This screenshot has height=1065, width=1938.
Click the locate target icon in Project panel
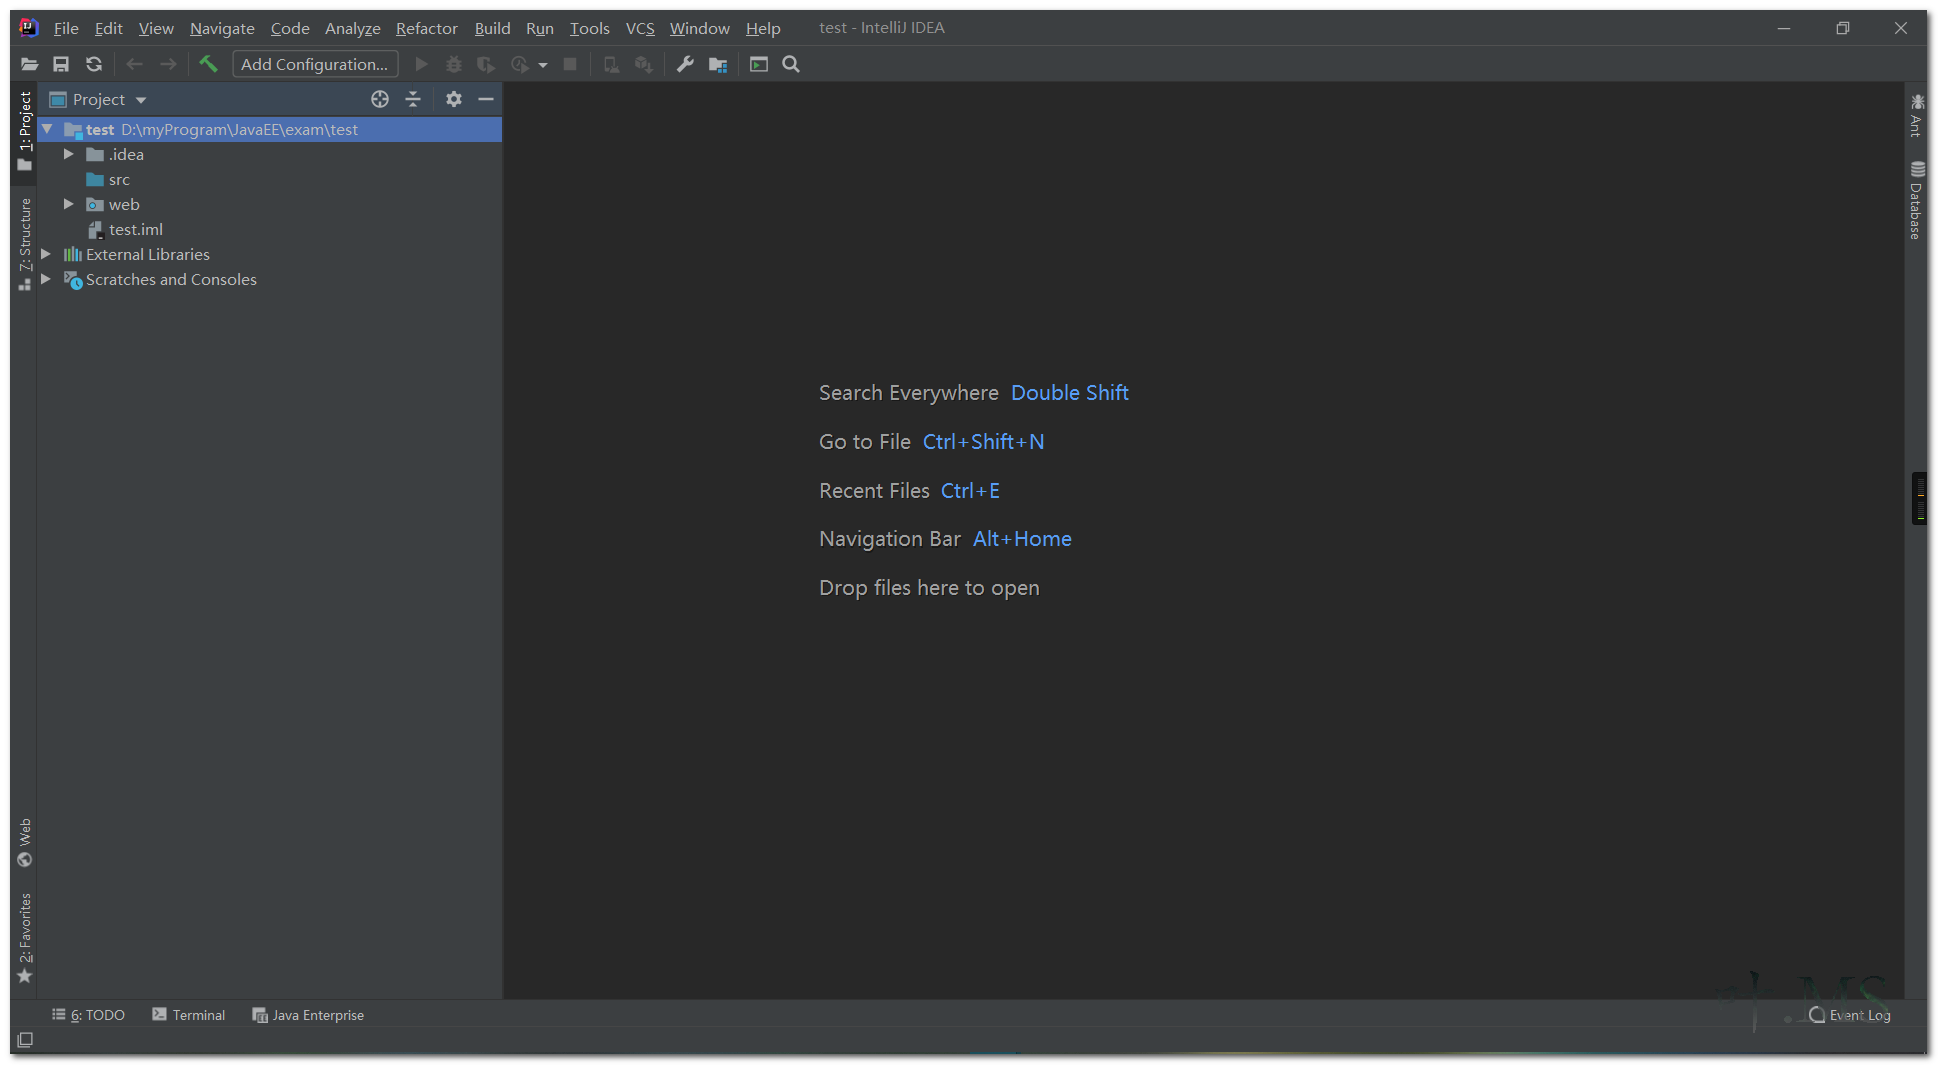point(380,99)
